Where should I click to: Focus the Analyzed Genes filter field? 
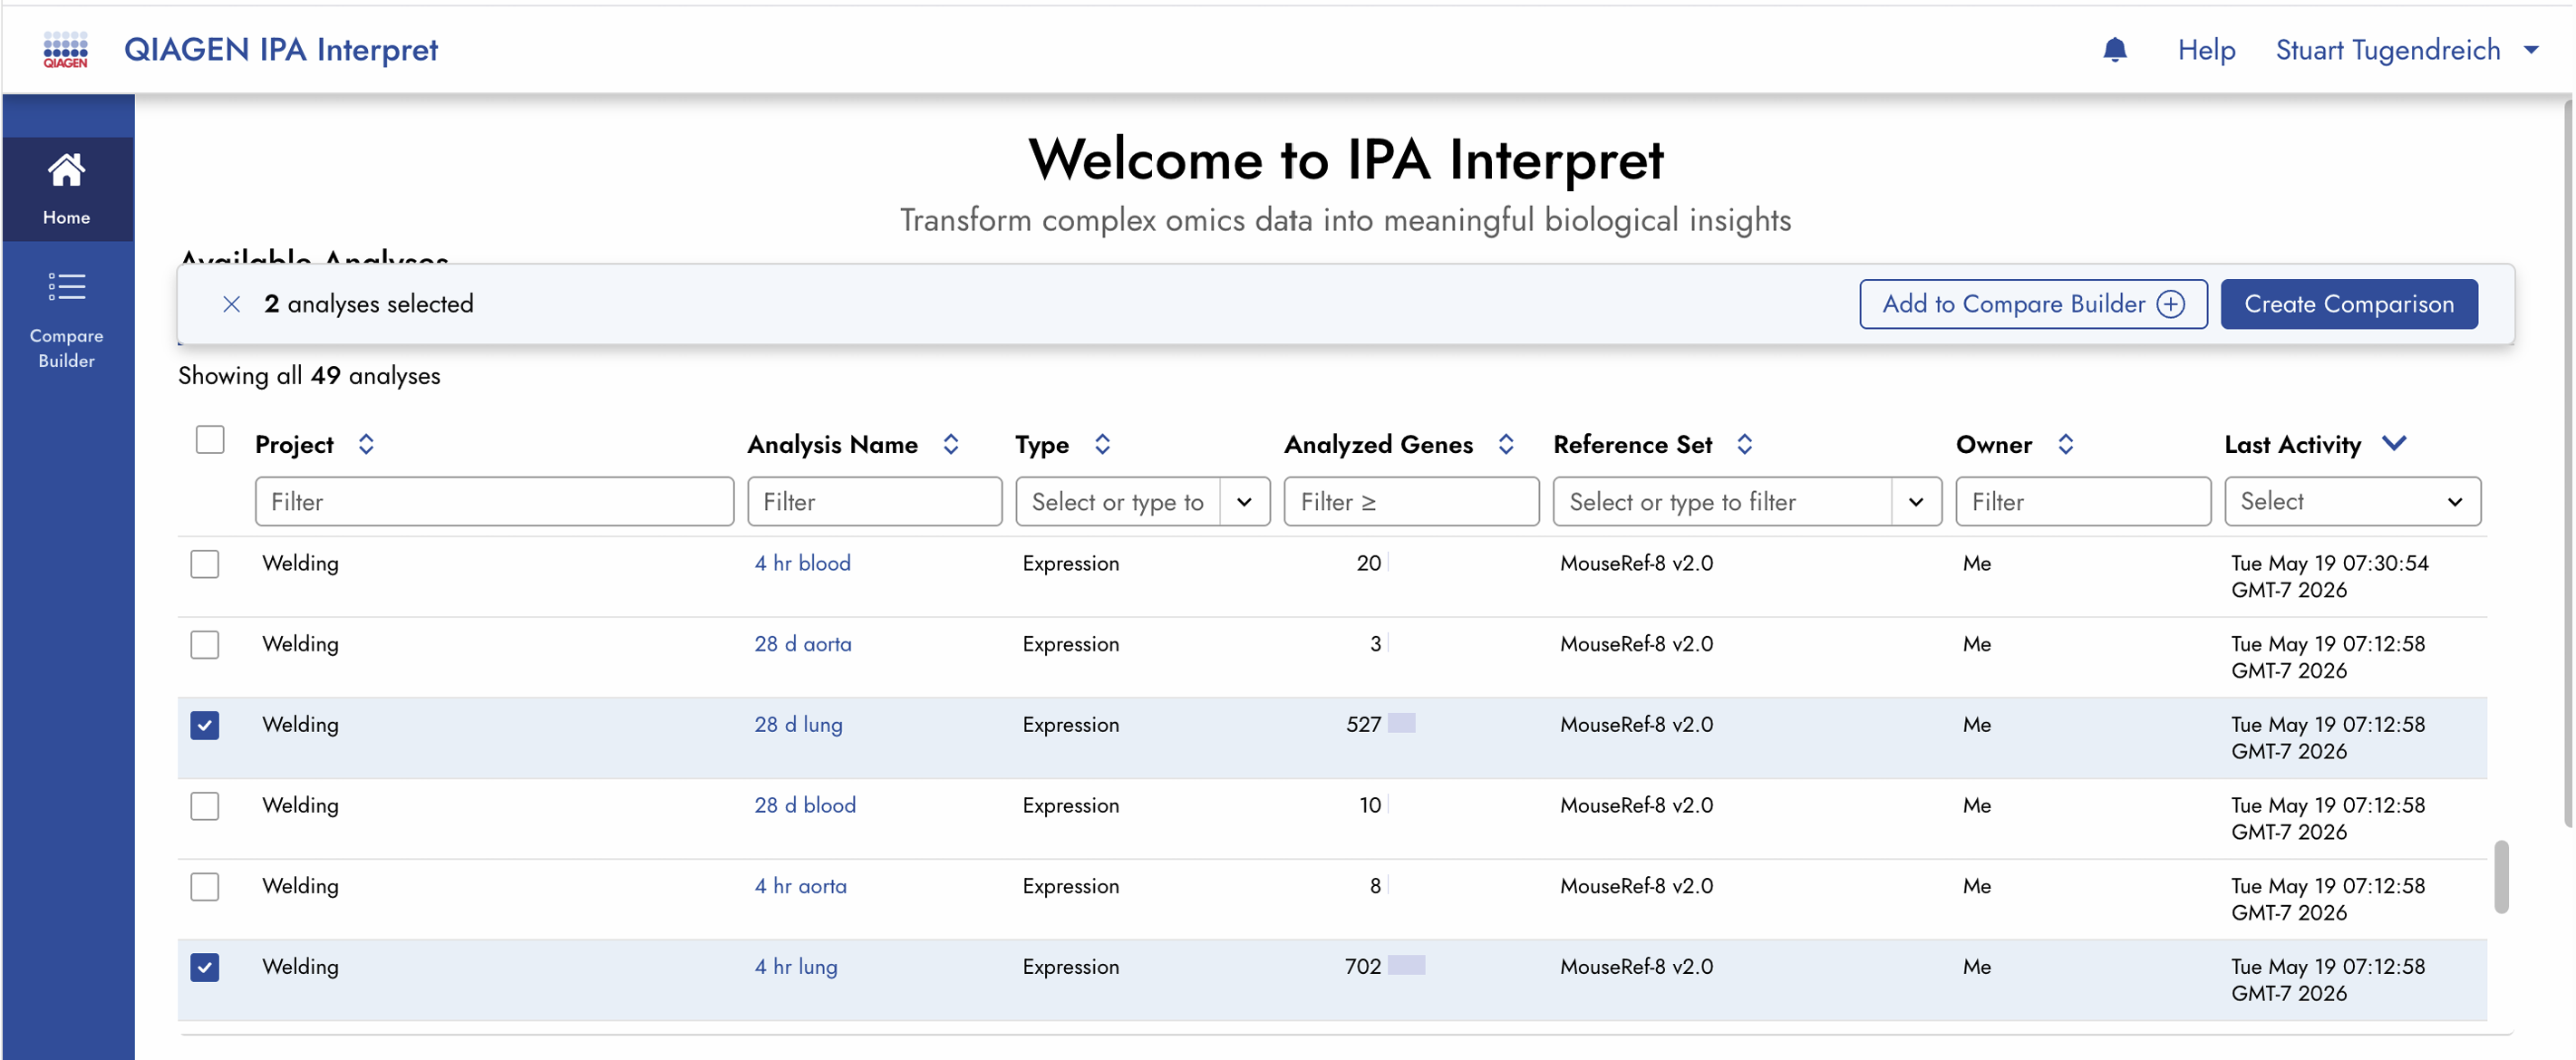tap(1411, 502)
